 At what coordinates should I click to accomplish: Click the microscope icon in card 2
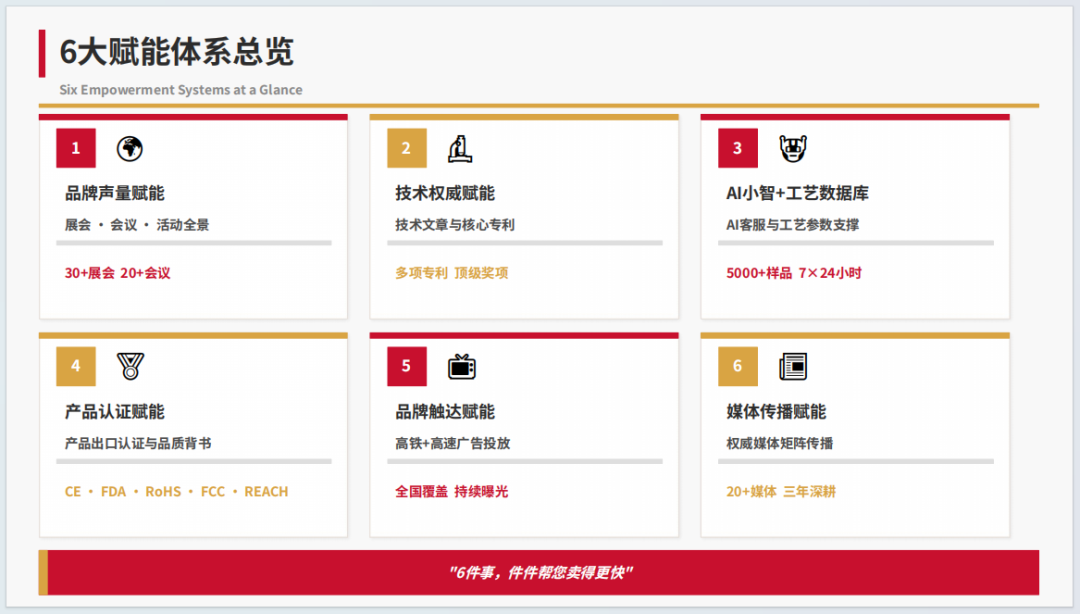(460, 148)
